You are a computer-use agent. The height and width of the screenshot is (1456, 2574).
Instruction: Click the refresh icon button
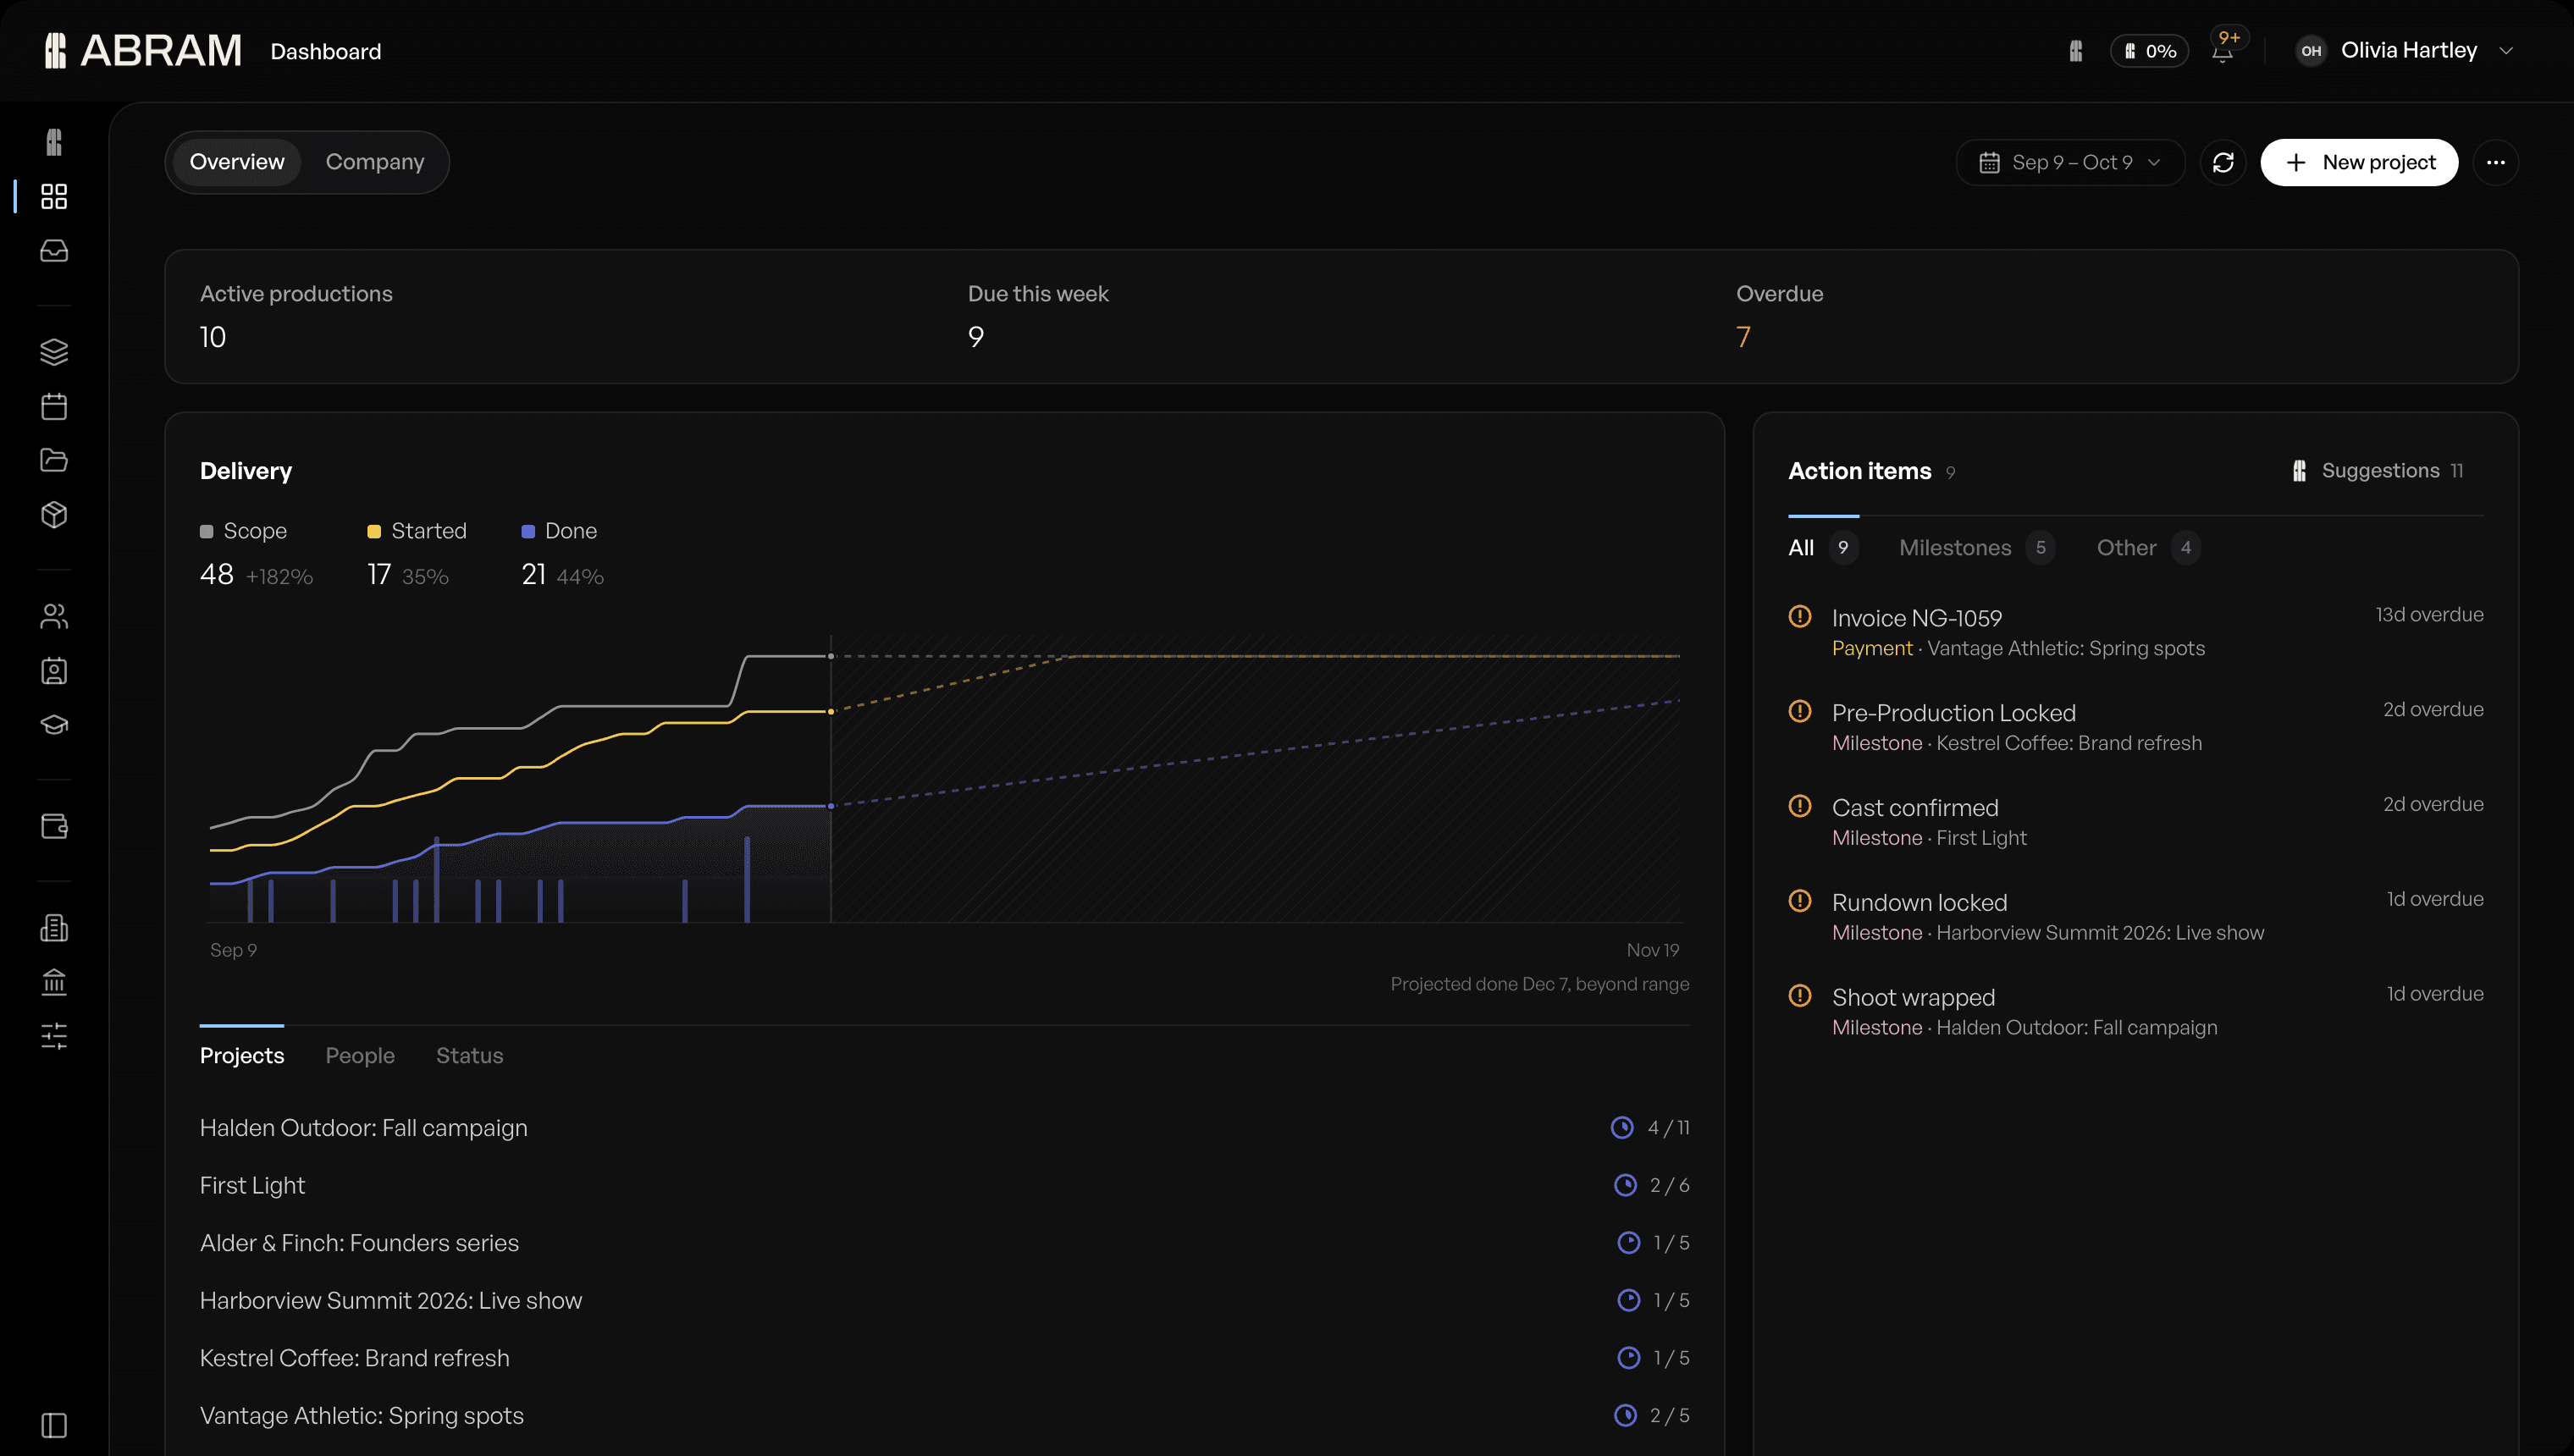coord(2223,162)
